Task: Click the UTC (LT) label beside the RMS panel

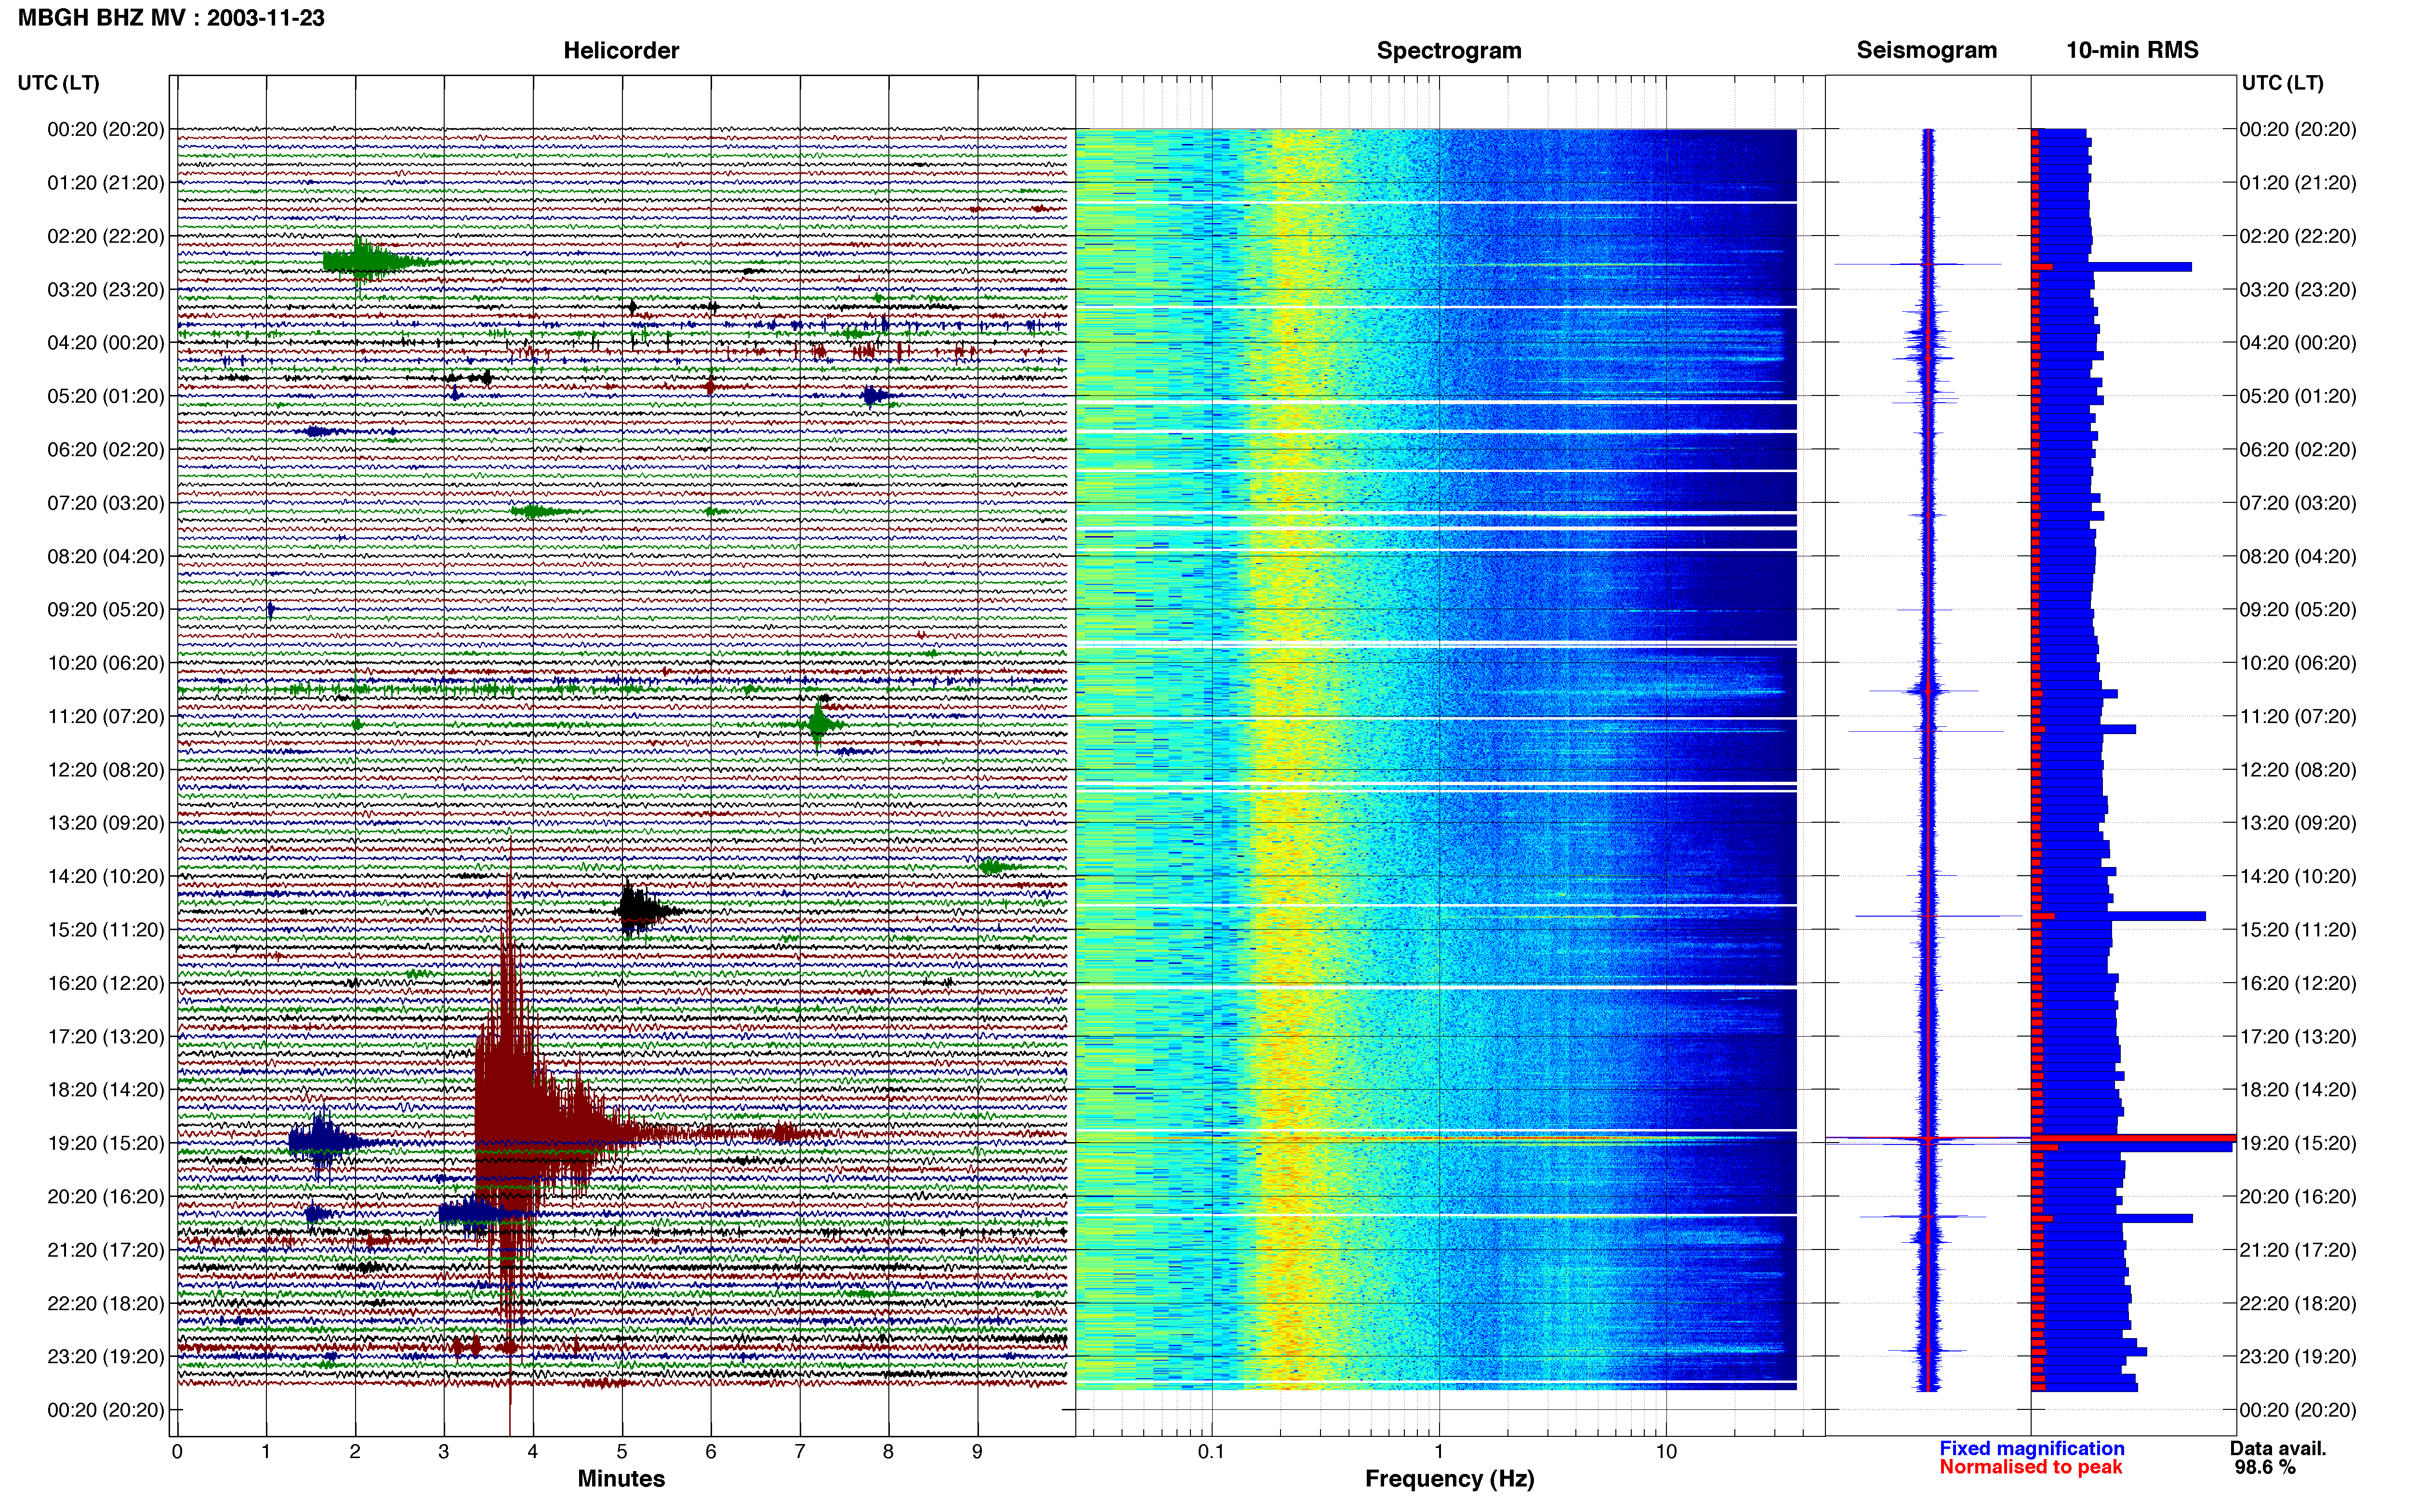Action: pos(2282,83)
